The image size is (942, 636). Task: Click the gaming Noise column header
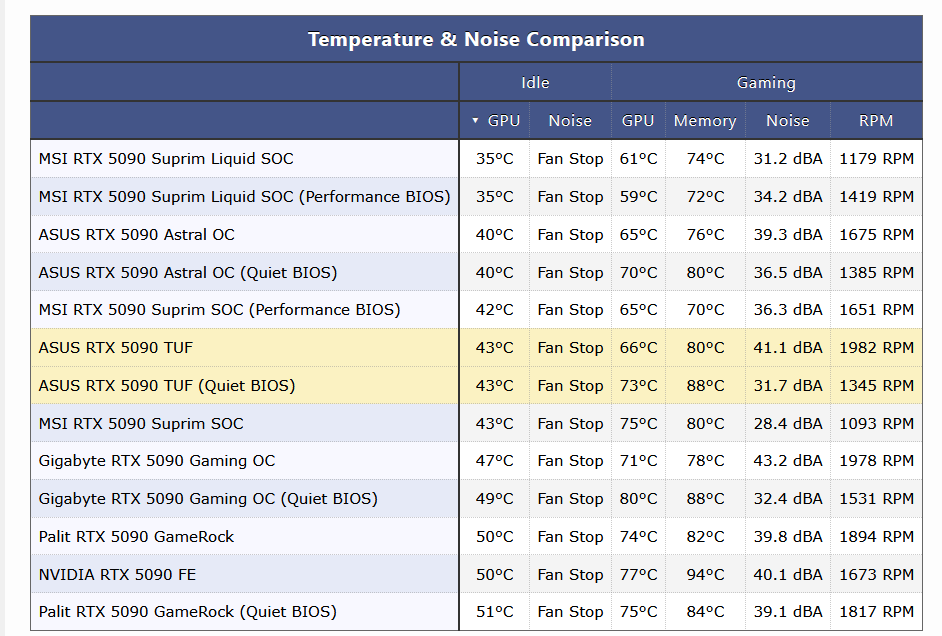pos(787,121)
